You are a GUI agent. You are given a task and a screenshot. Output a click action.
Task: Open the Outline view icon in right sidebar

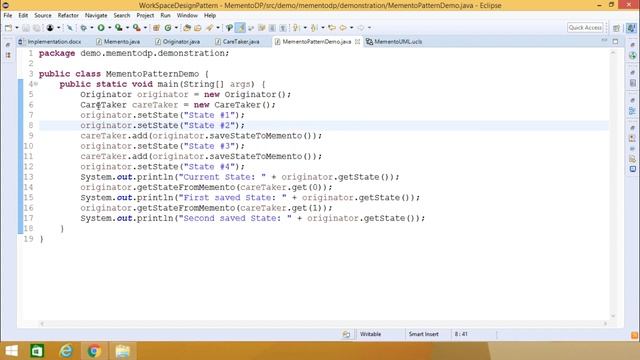(633, 111)
